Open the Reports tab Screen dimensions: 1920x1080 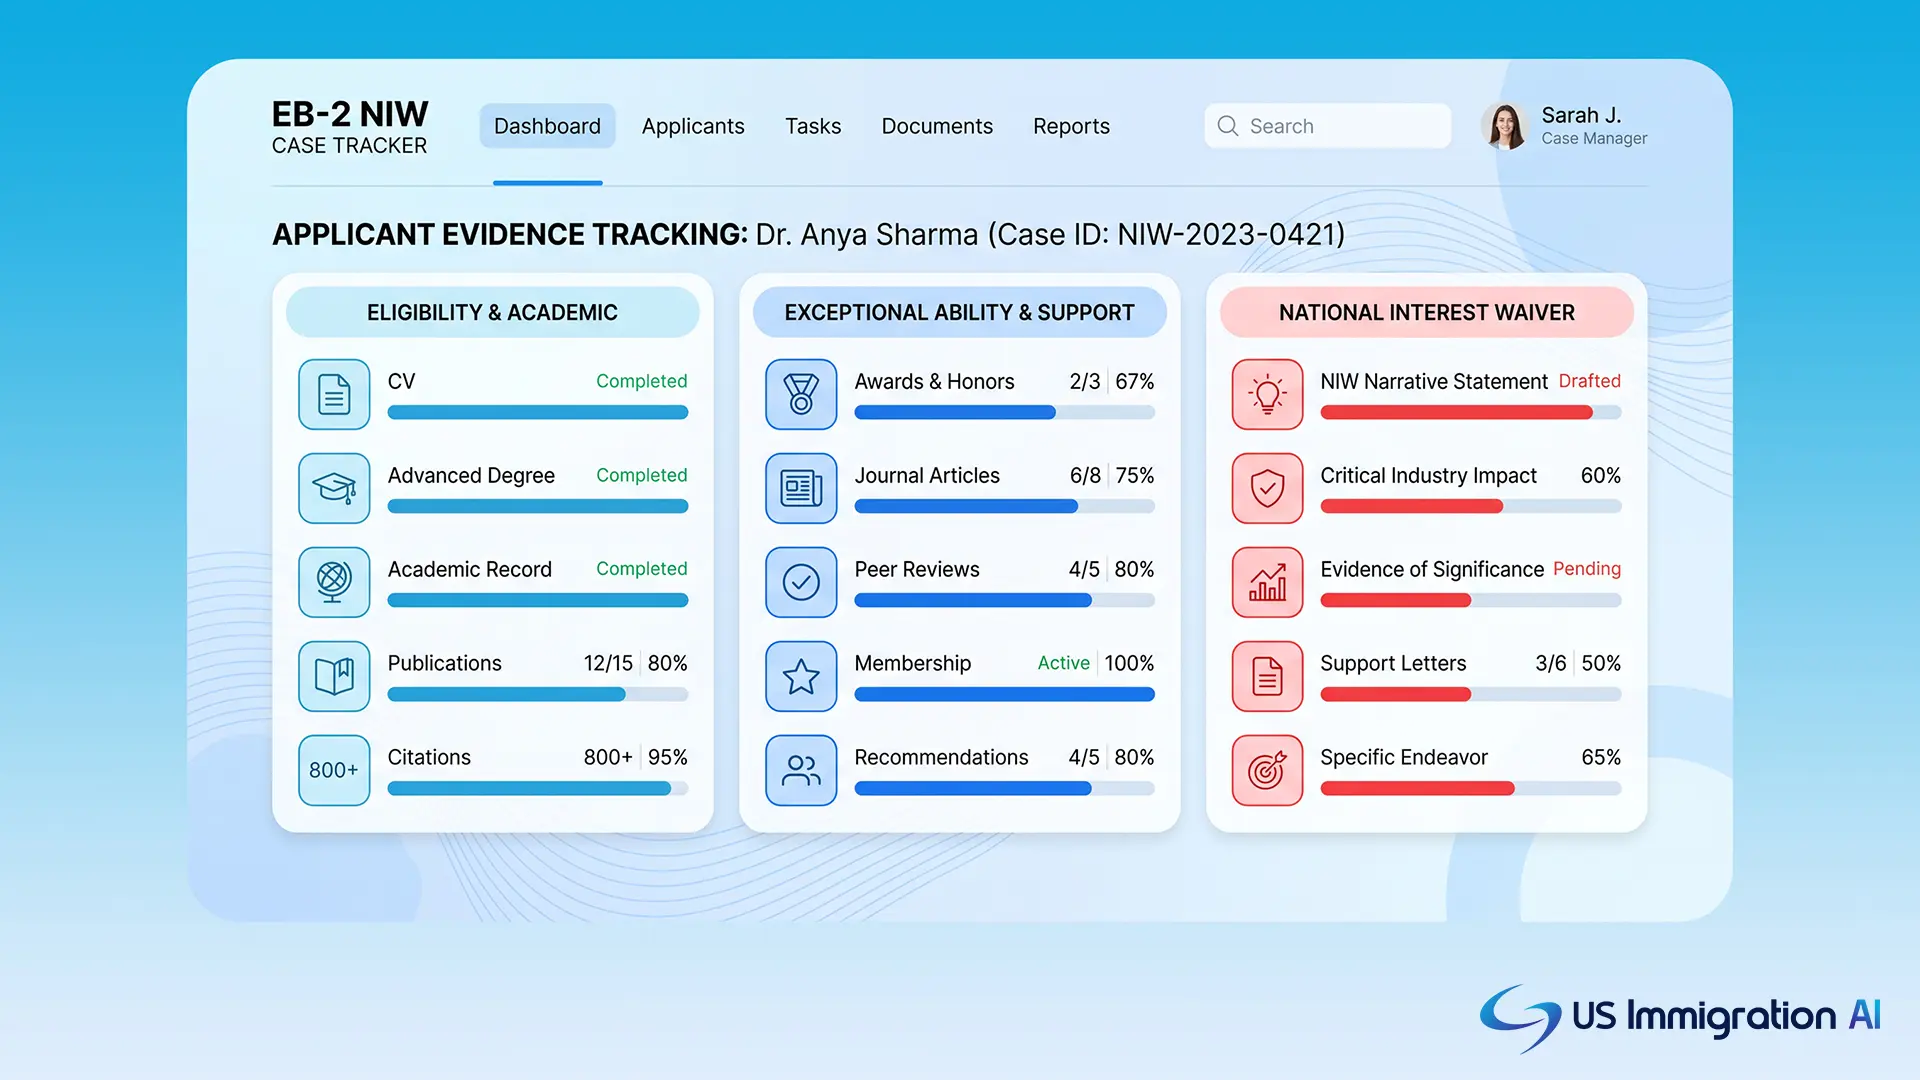tap(1071, 126)
